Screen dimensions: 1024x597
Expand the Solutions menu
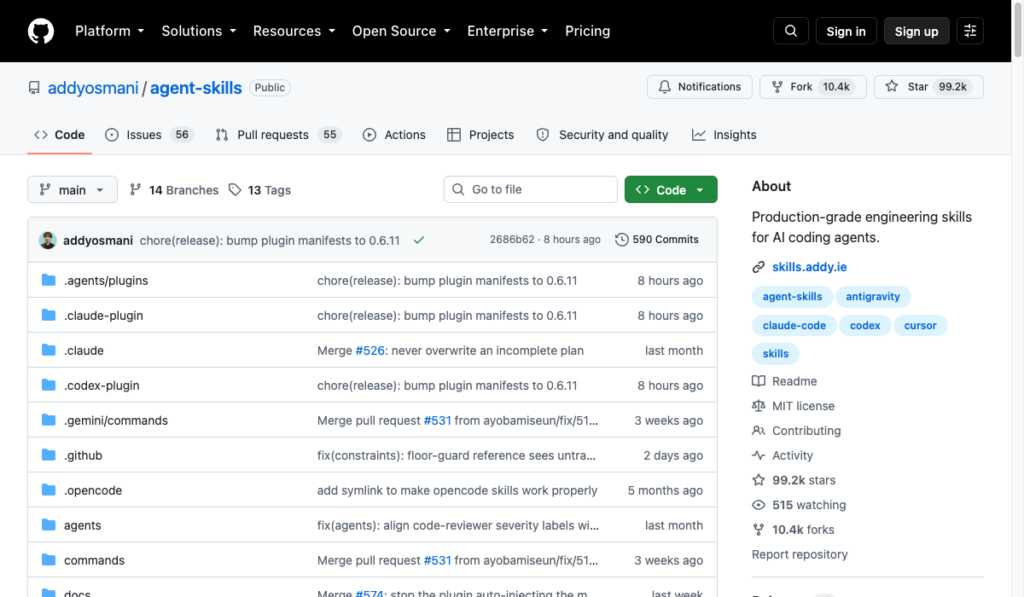pyautogui.click(x=199, y=31)
